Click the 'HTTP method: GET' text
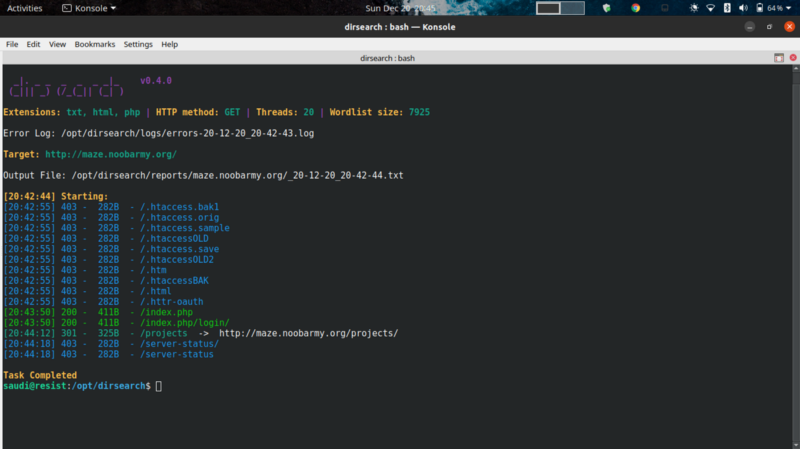 (198, 112)
